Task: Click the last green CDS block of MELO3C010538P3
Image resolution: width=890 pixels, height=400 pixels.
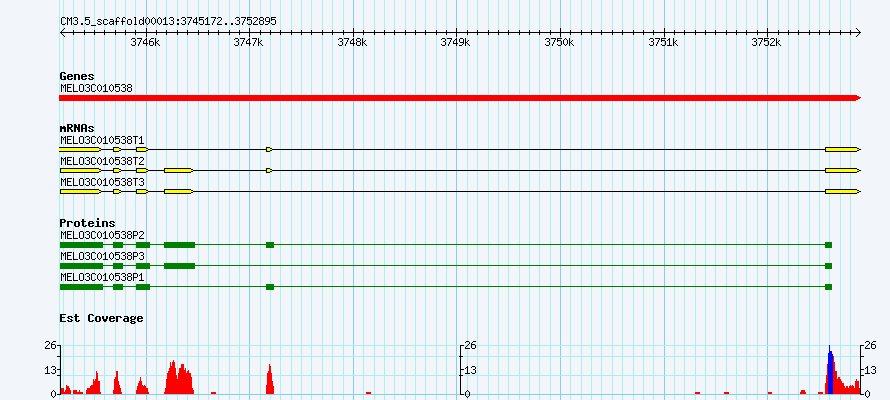Action: tap(829, 266)
